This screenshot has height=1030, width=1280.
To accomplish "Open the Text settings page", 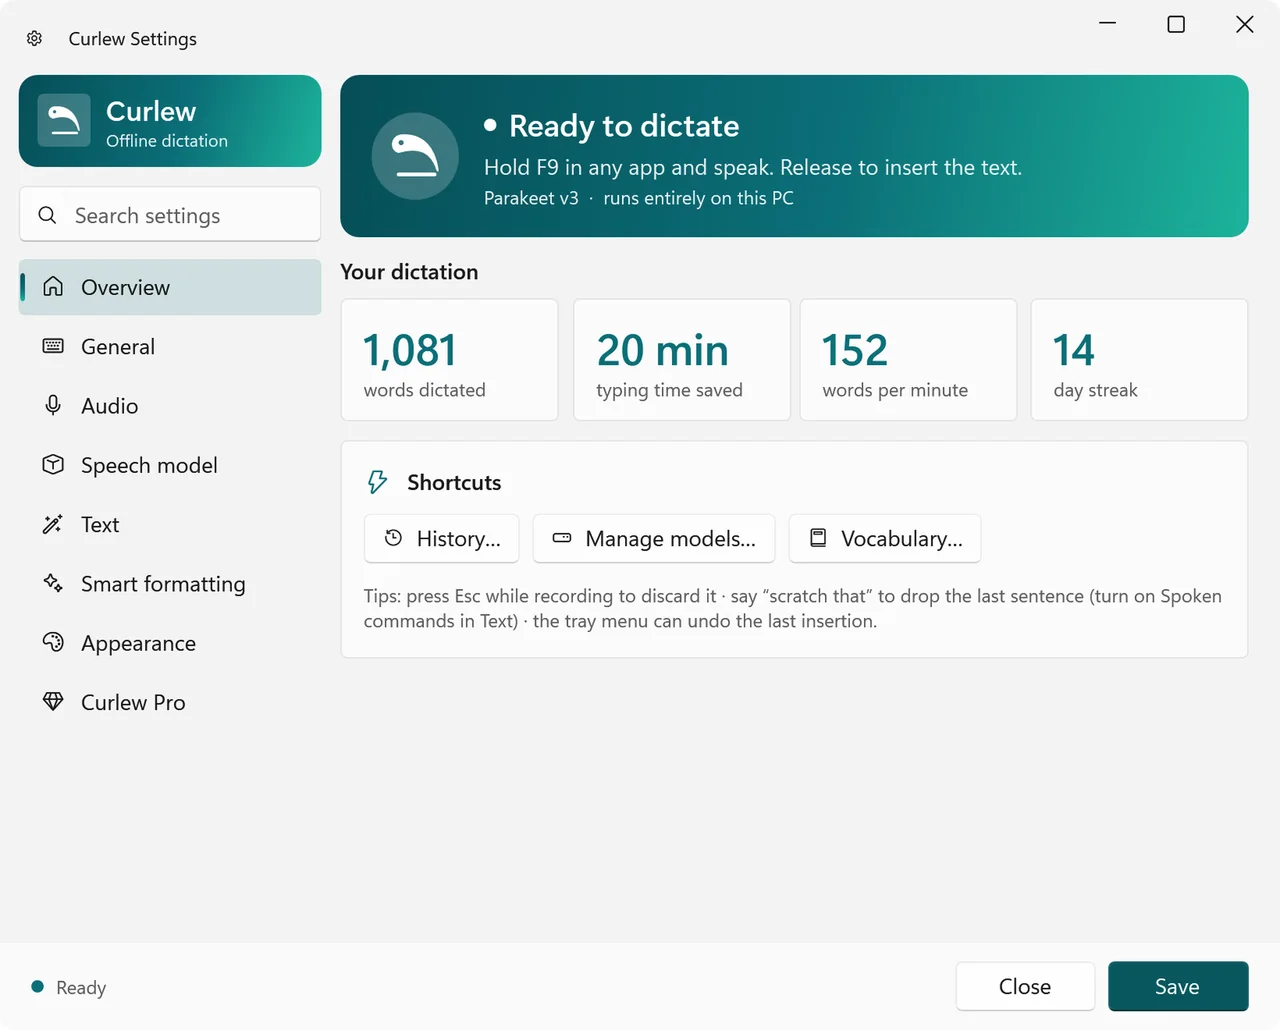I will 170,524.
